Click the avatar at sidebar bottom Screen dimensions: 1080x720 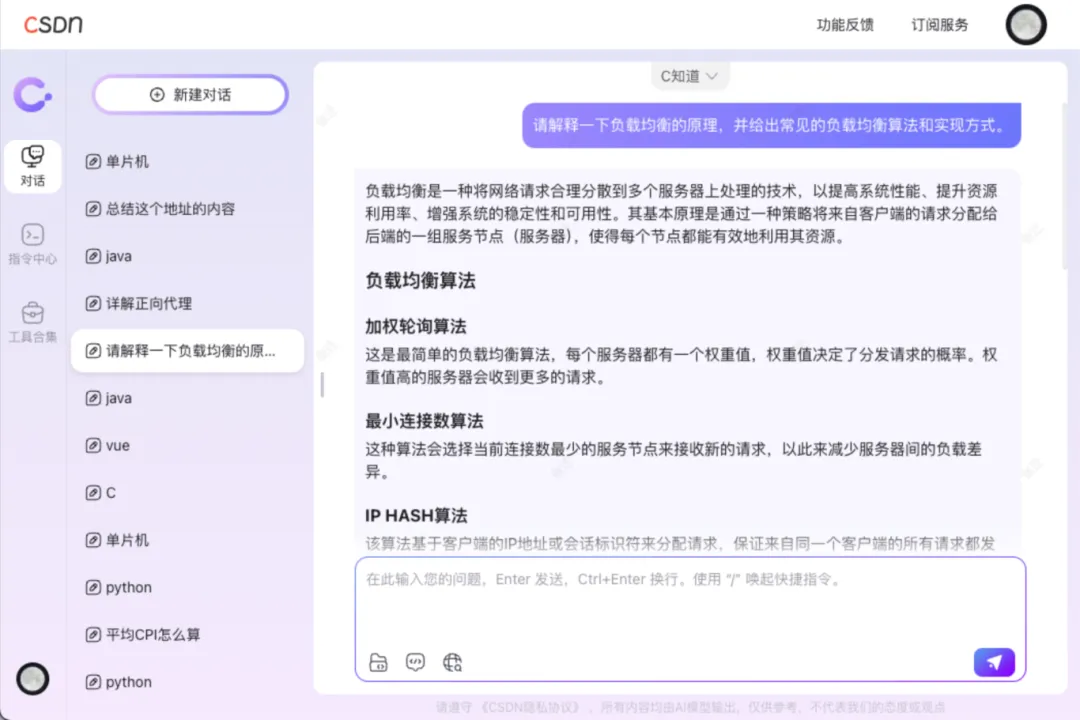[x=32, y=679]
